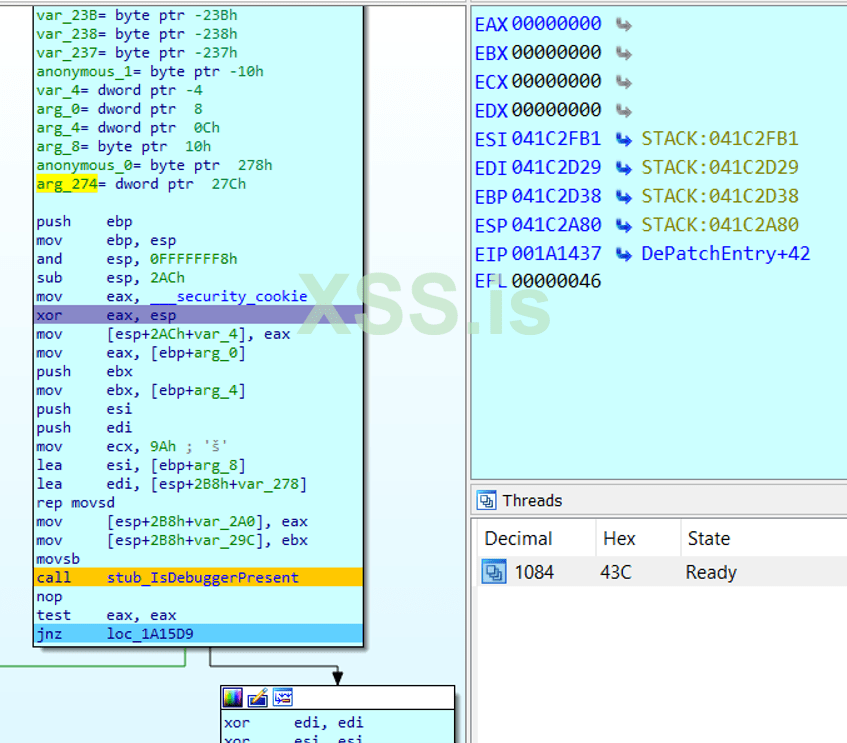Click the STACK:041C2FB1 link
Viewport: 847px width, 743px height.
[720, 139]
